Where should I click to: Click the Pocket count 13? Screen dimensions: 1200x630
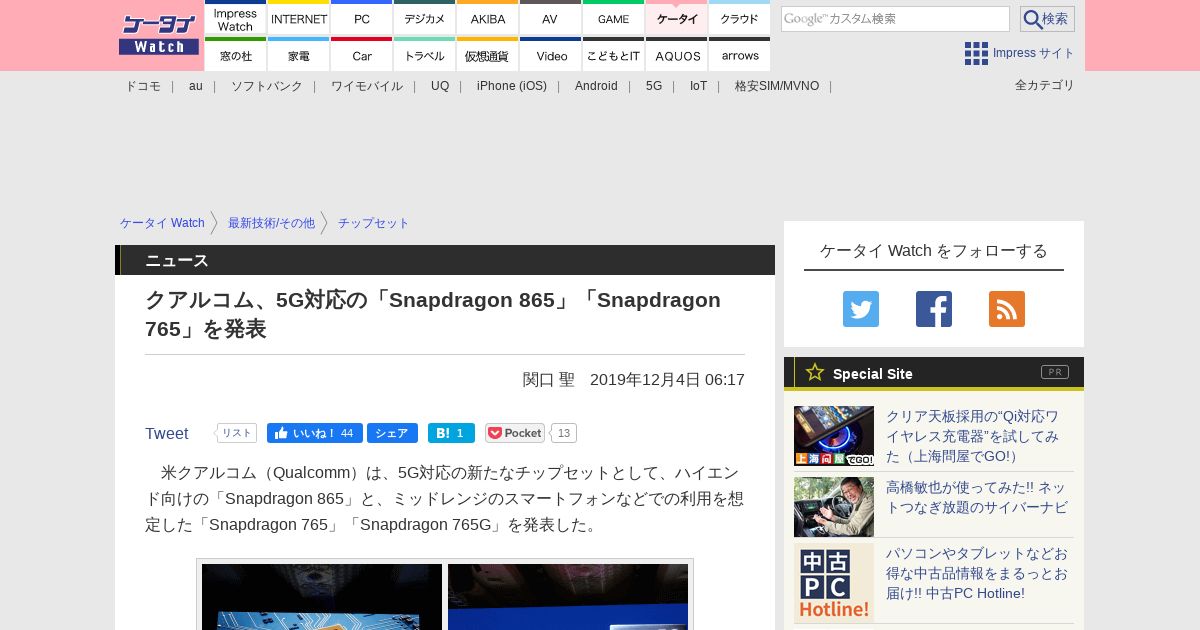tap(564, 433)
